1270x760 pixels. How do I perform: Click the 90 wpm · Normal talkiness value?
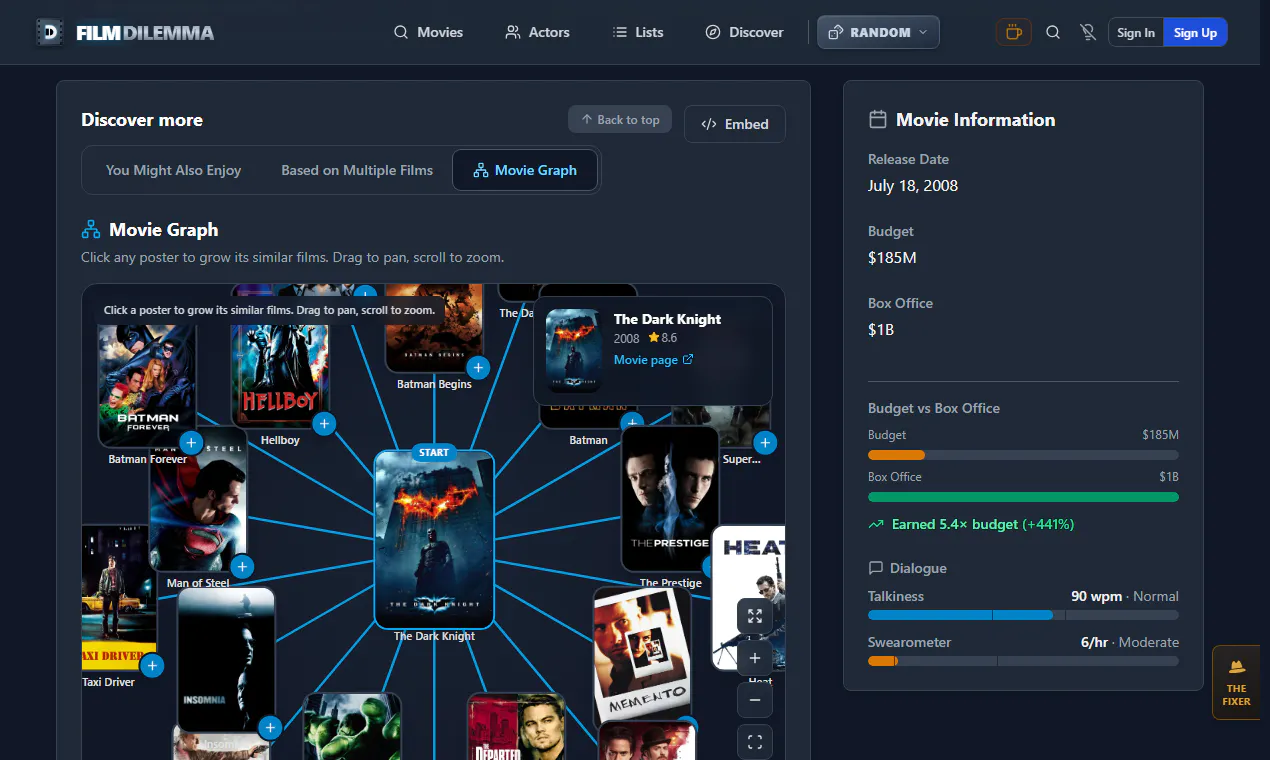tap(1125, 596)
